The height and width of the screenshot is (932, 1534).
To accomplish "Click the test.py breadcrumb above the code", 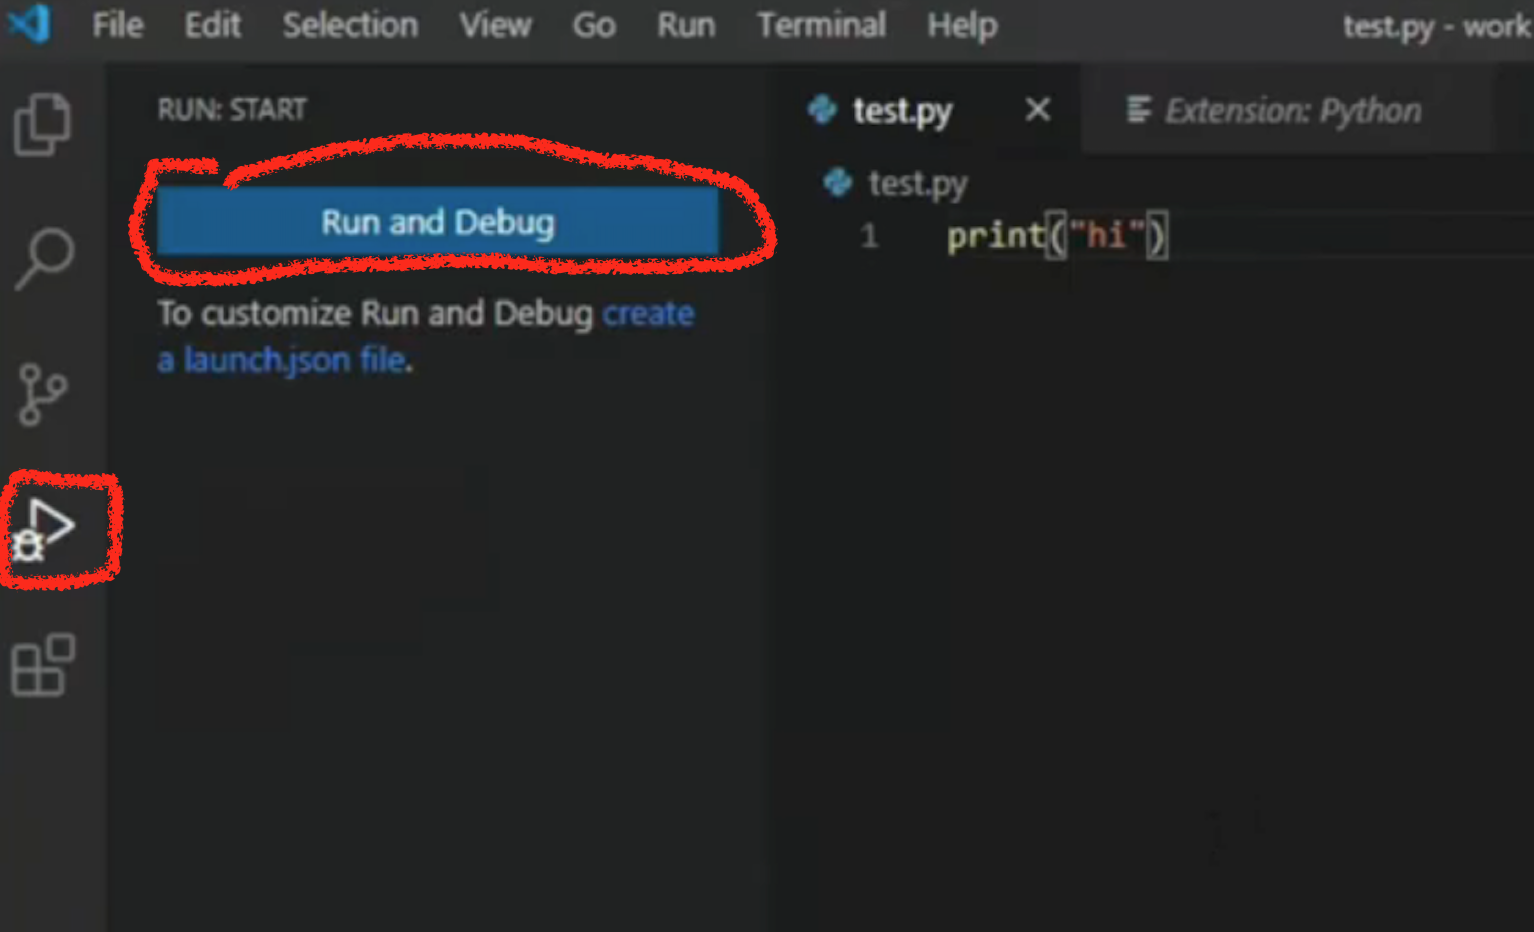I will 916,184.
